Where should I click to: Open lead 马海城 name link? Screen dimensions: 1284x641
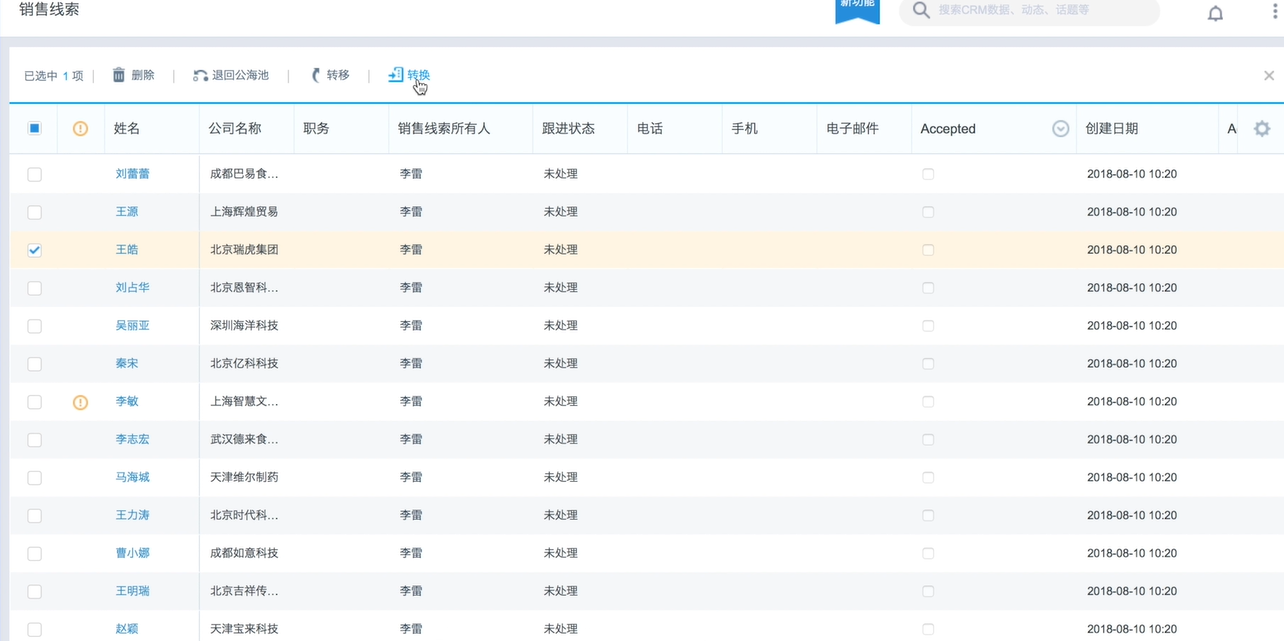[132, 478]
